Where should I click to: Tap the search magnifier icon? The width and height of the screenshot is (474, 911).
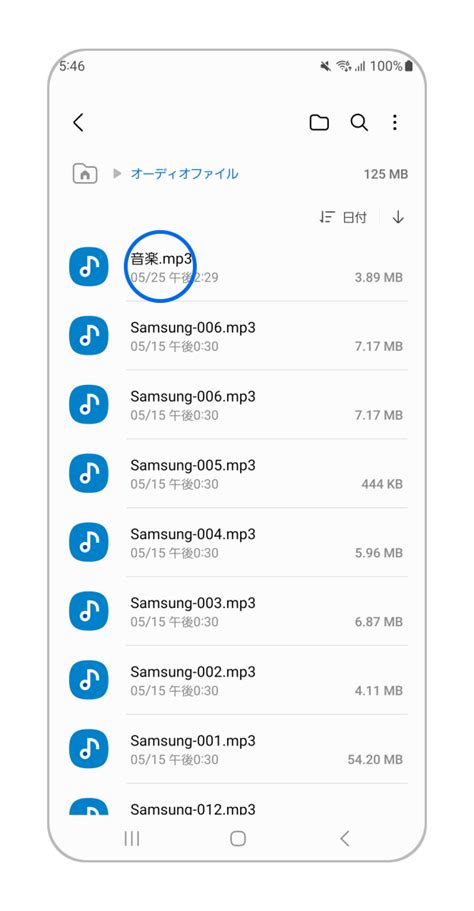359,123
